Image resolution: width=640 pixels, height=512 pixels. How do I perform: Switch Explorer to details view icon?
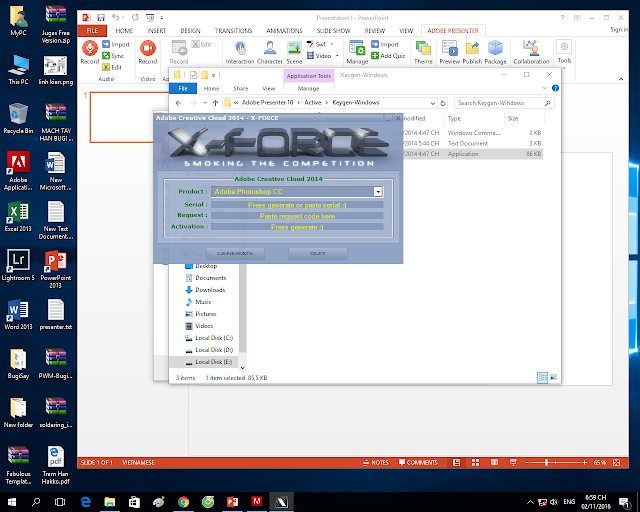[542, 378]
